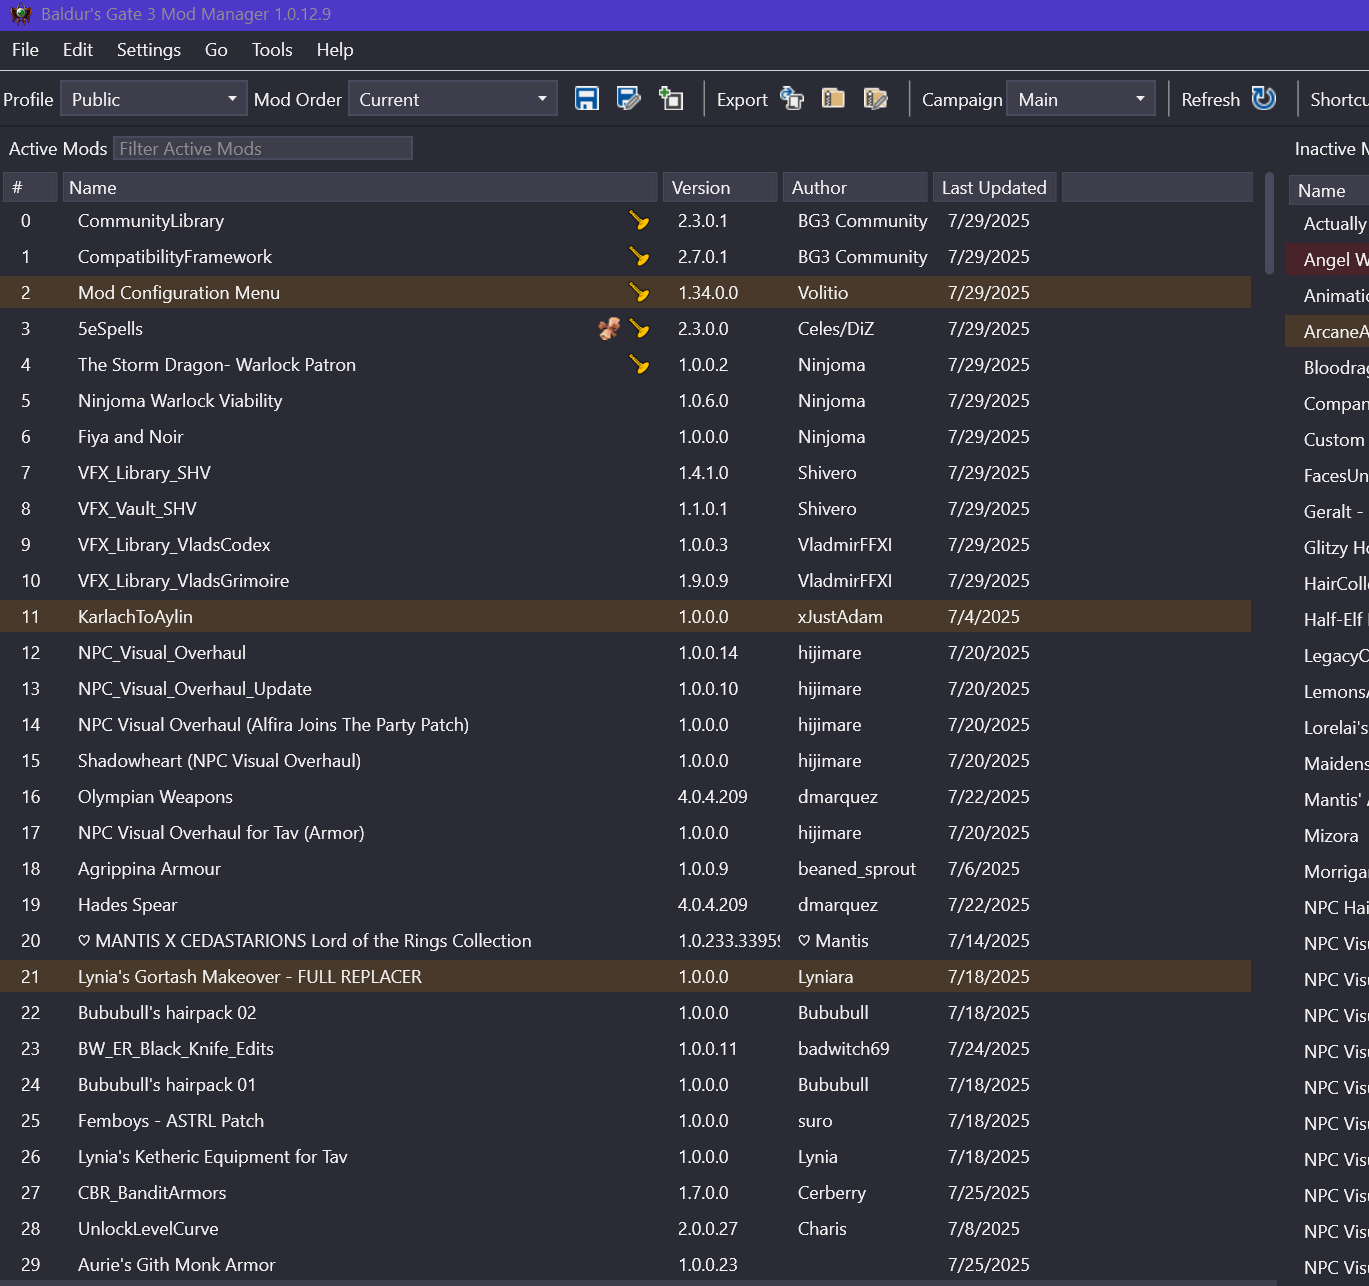1369x1286 pixels.
Task: Select the Olympian Weapons mod
Action: pyautogui.click(x=625, y=797)
